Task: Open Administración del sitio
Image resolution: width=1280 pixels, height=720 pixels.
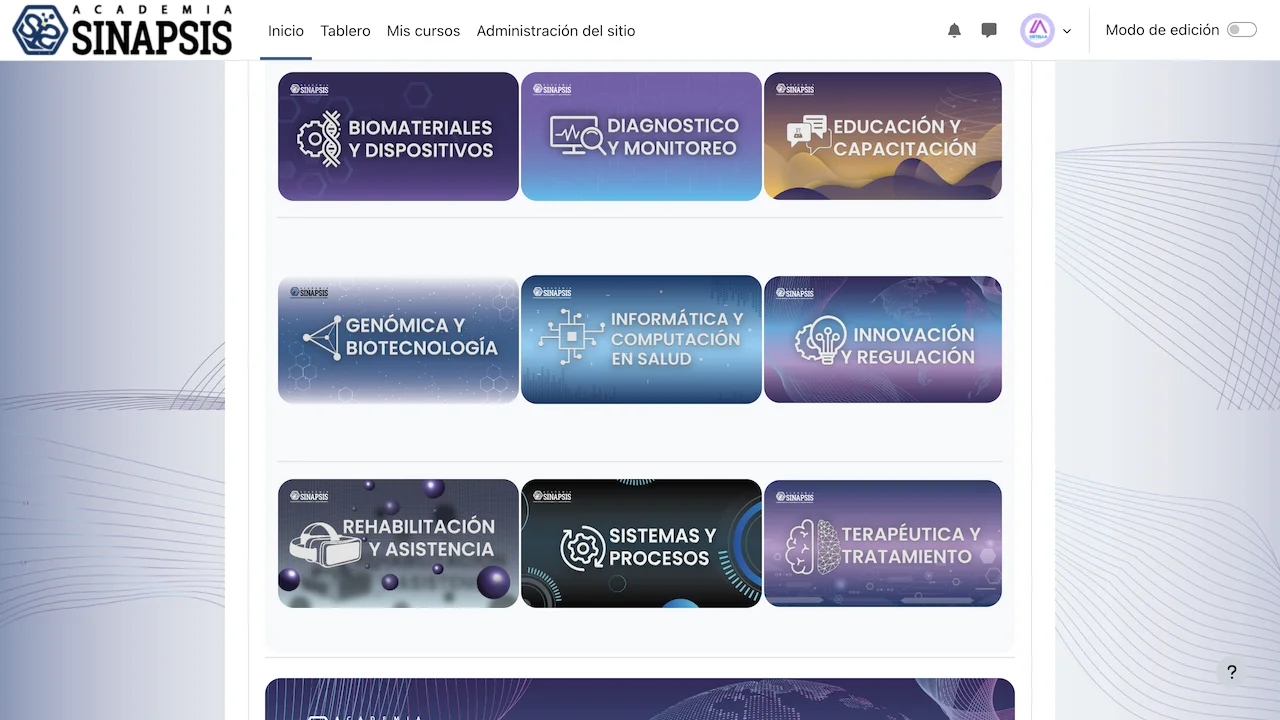Action: pyautogui.click(x=555, y=31)
